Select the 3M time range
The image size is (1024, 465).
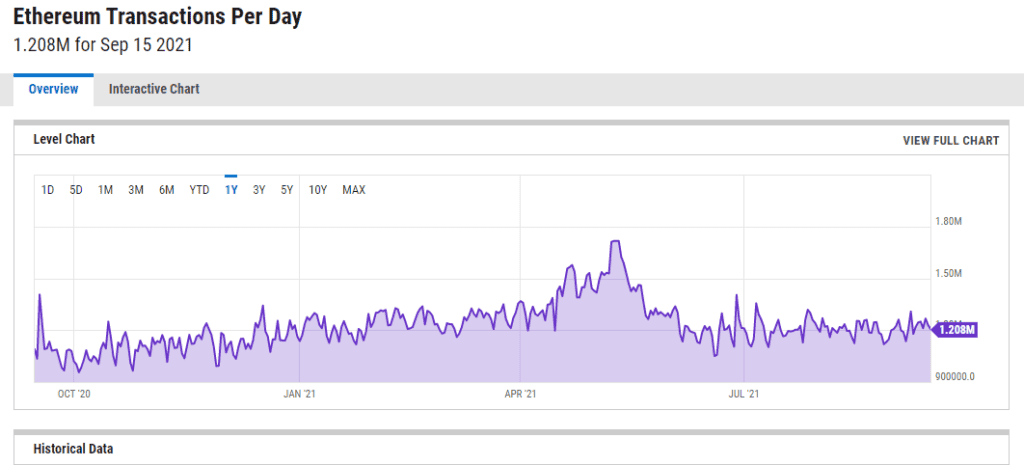135,190
